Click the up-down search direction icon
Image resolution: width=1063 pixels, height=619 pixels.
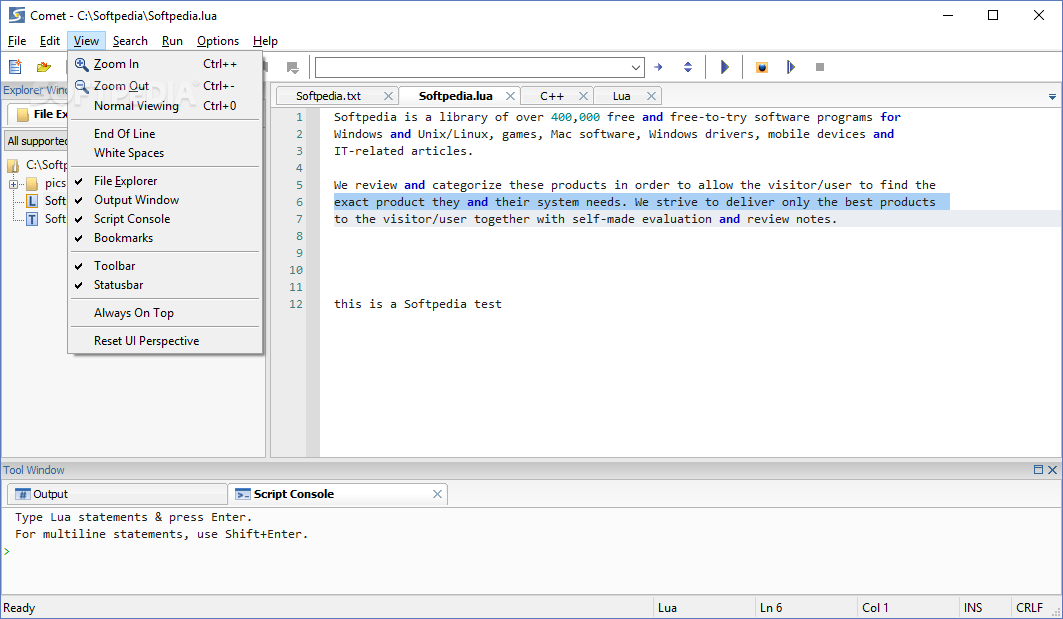tap(687, 67)
